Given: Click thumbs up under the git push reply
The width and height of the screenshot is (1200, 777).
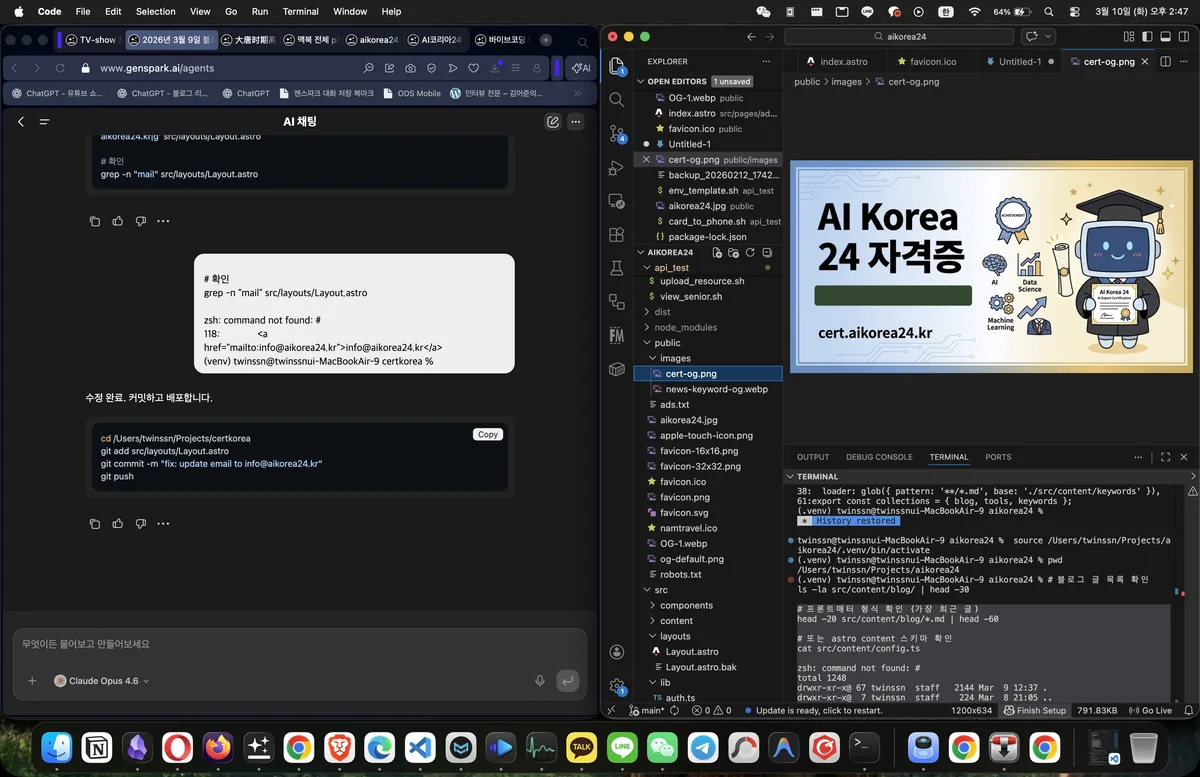Looking at the screenshot, I should coord(118,523).
